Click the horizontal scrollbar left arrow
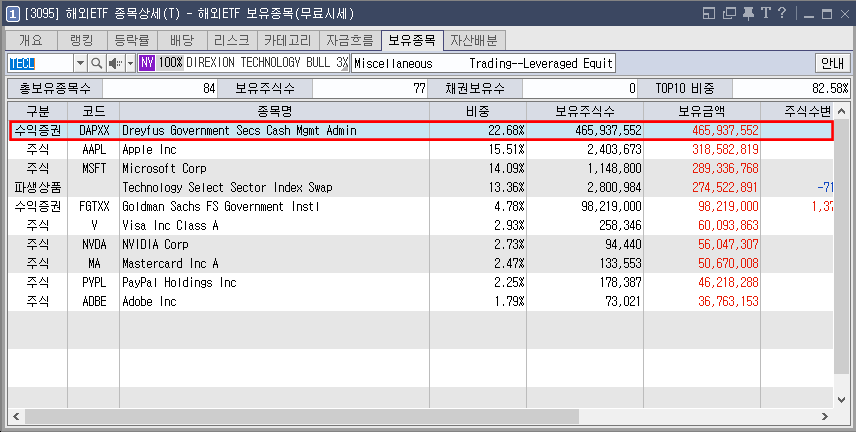This screenshot has height=432, width=856. [16, 417]
